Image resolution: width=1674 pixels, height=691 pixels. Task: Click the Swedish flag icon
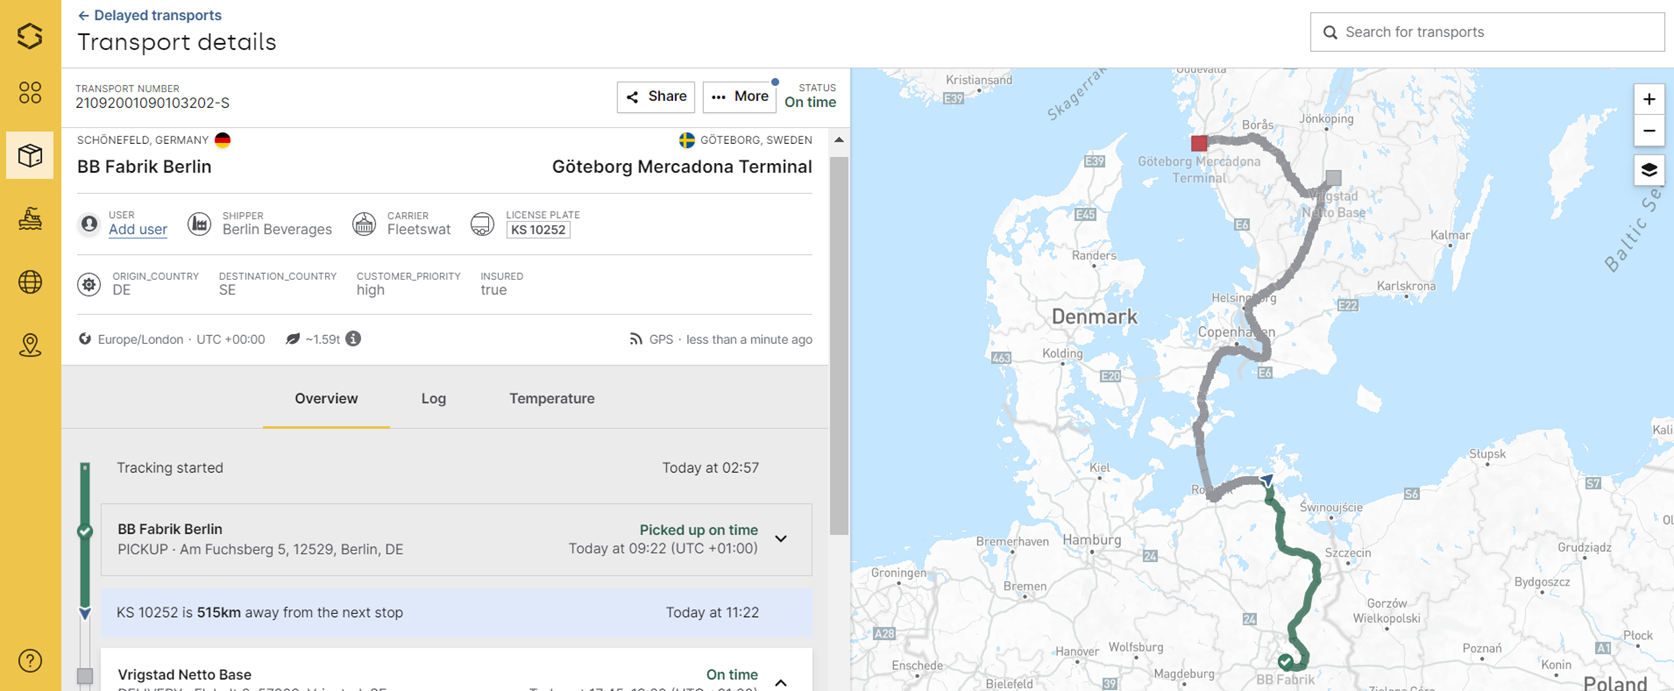(x=687, y=140)
